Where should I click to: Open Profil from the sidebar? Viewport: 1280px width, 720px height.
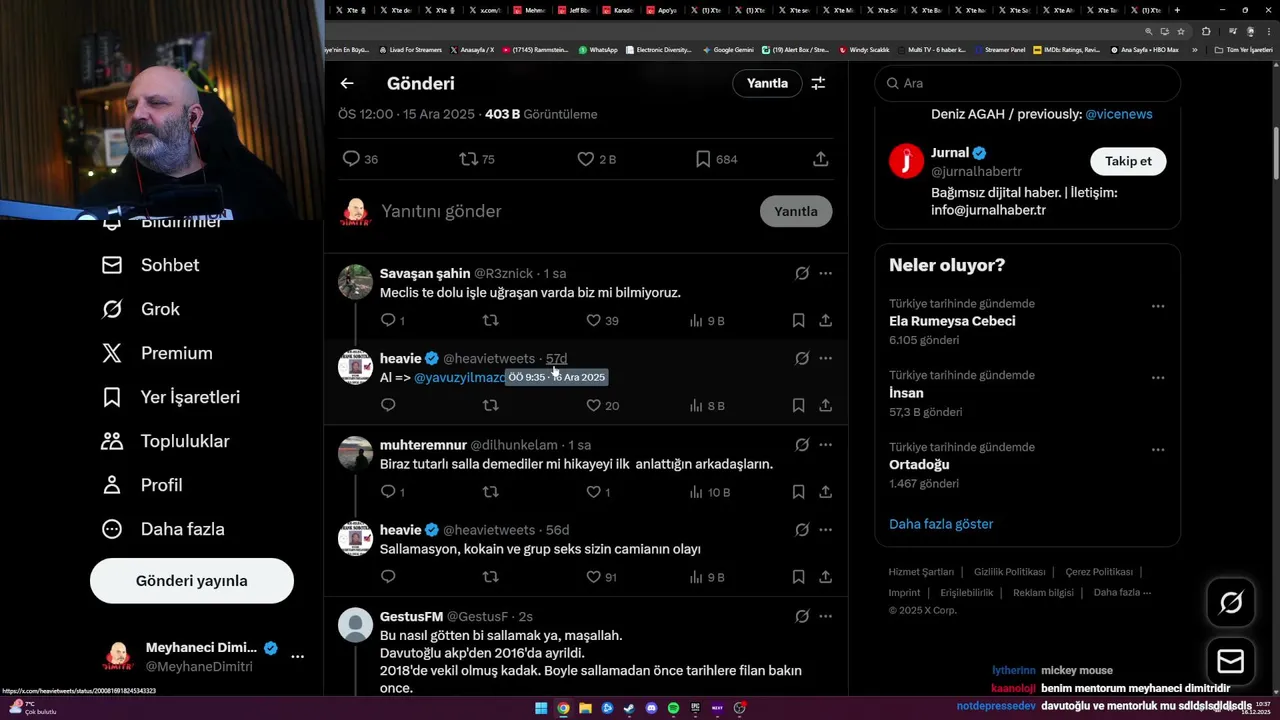(142, 485)
